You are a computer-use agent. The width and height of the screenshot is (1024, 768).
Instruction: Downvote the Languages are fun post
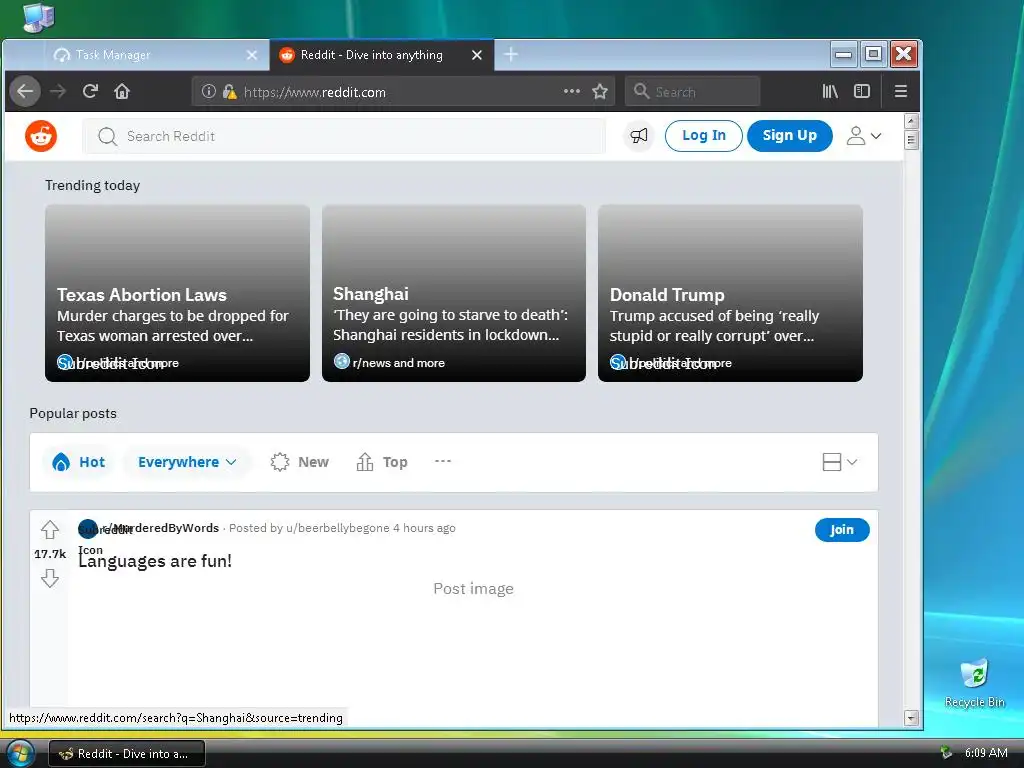point(50,578)
